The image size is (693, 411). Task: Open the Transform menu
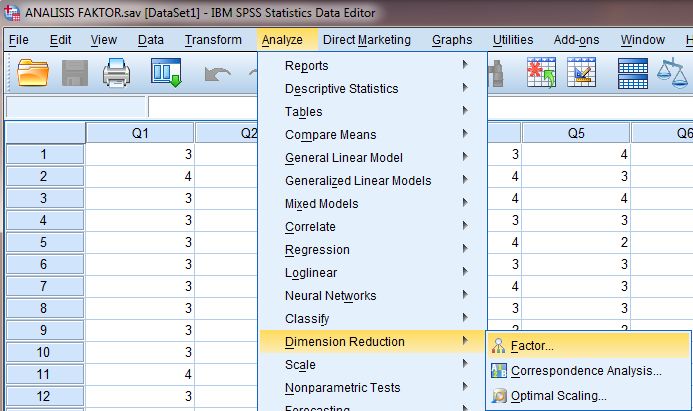click(213, 40)
